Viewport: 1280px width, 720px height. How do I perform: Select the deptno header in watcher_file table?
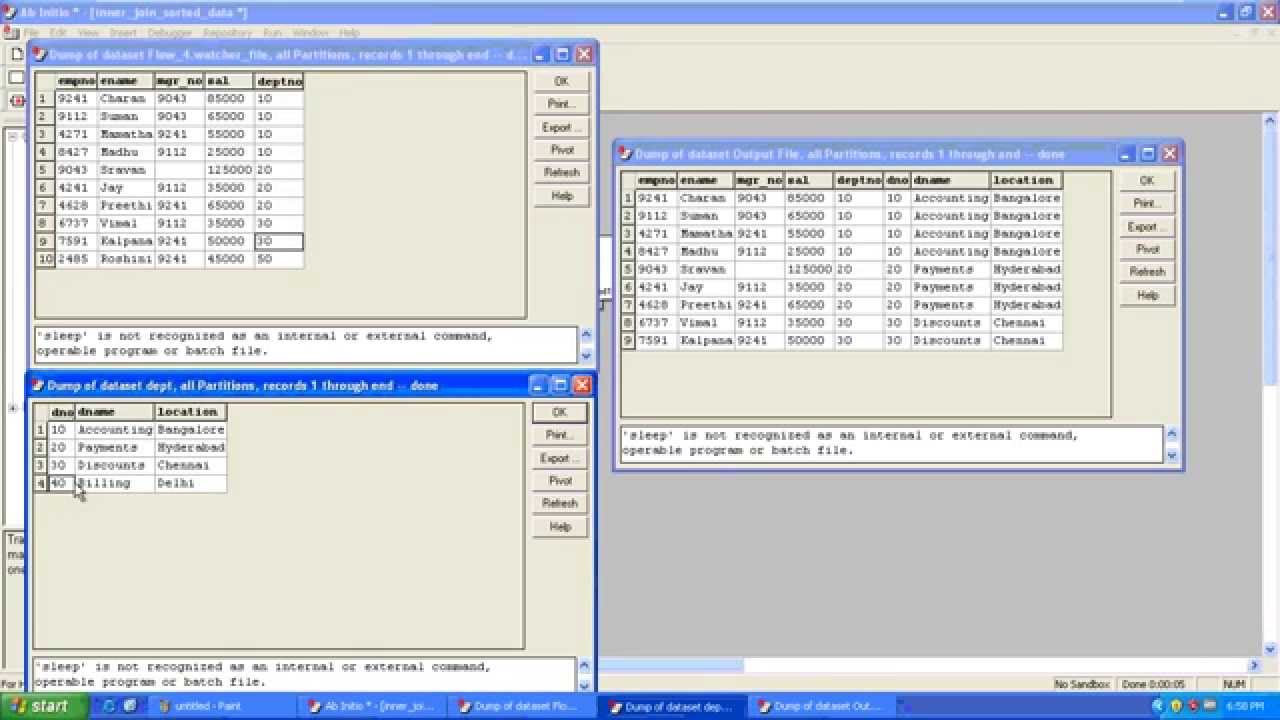click(x=279, y=81)
